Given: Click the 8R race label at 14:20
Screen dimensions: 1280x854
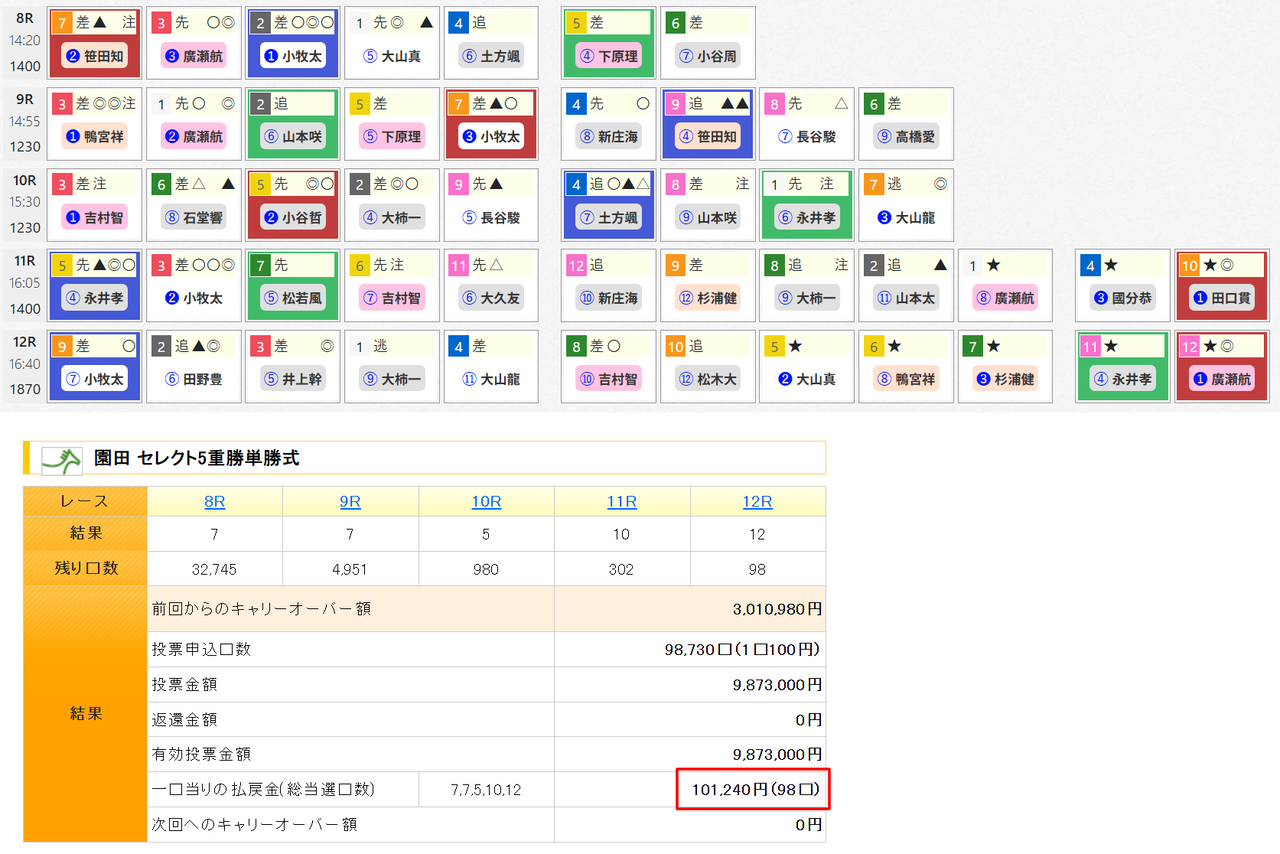Looking at the screenshot, I should 25,17.
